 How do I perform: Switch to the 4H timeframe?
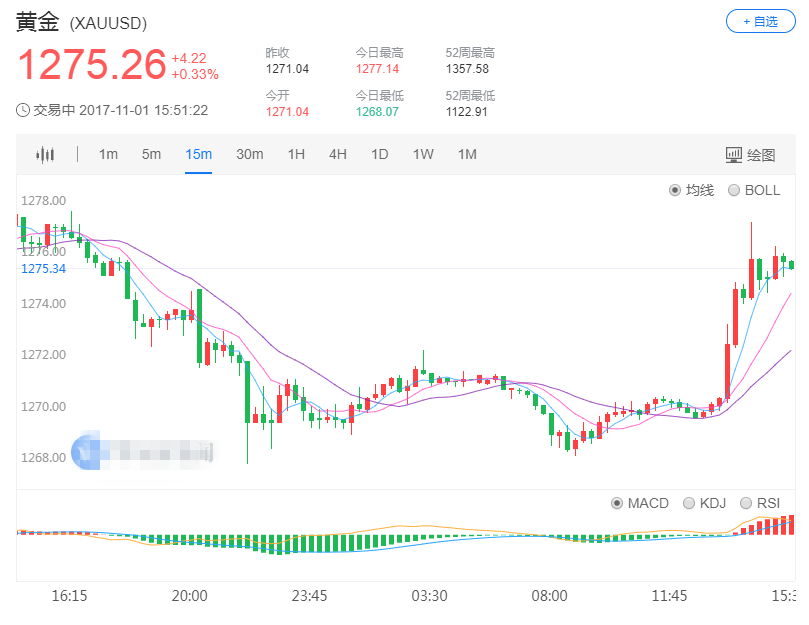[337, 154]
